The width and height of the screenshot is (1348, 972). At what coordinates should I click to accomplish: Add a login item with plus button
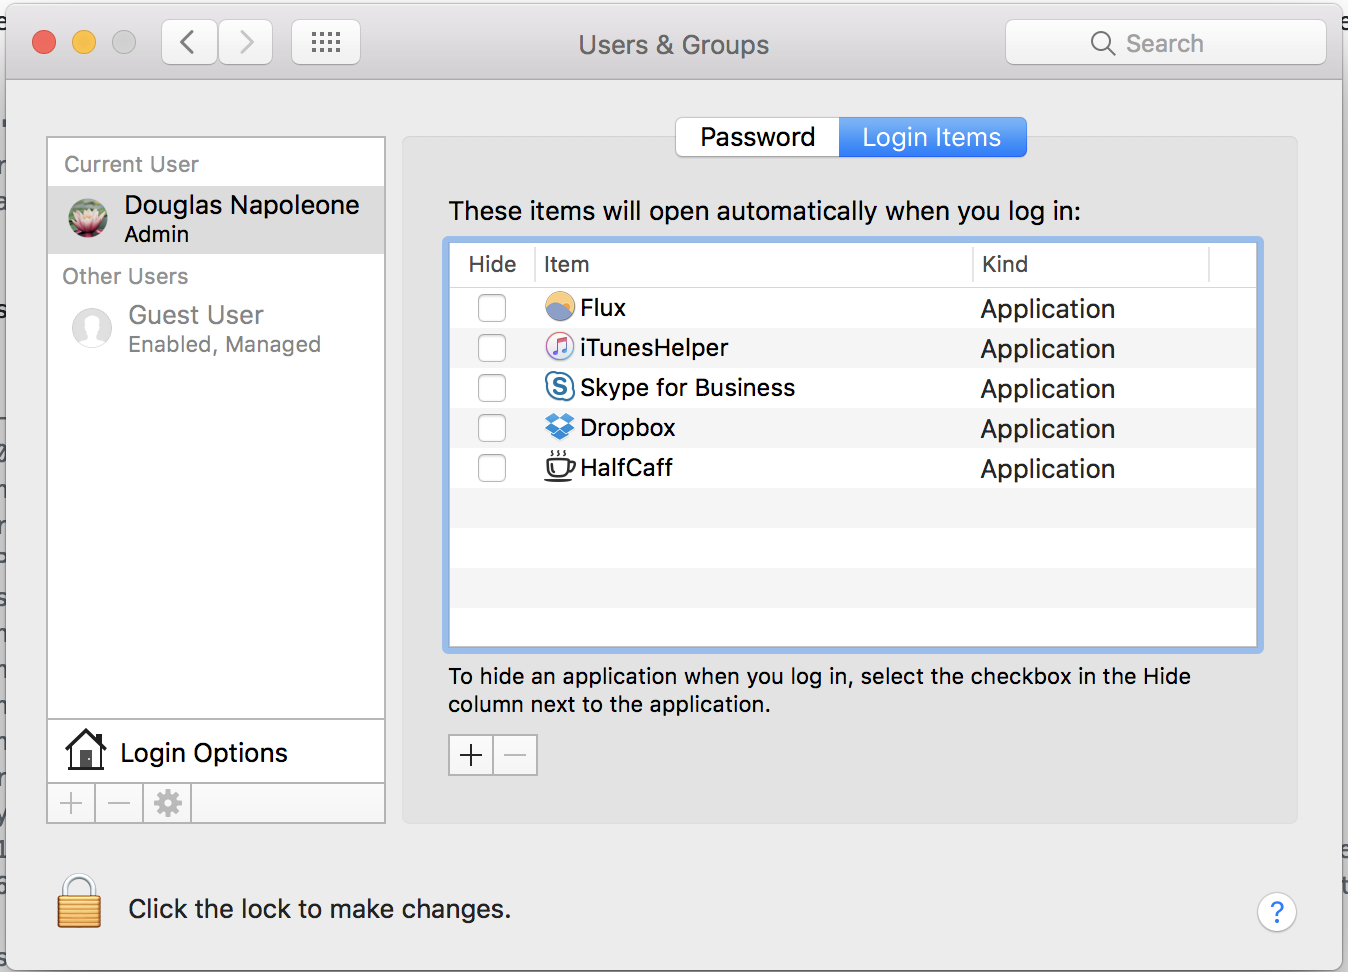471,755
